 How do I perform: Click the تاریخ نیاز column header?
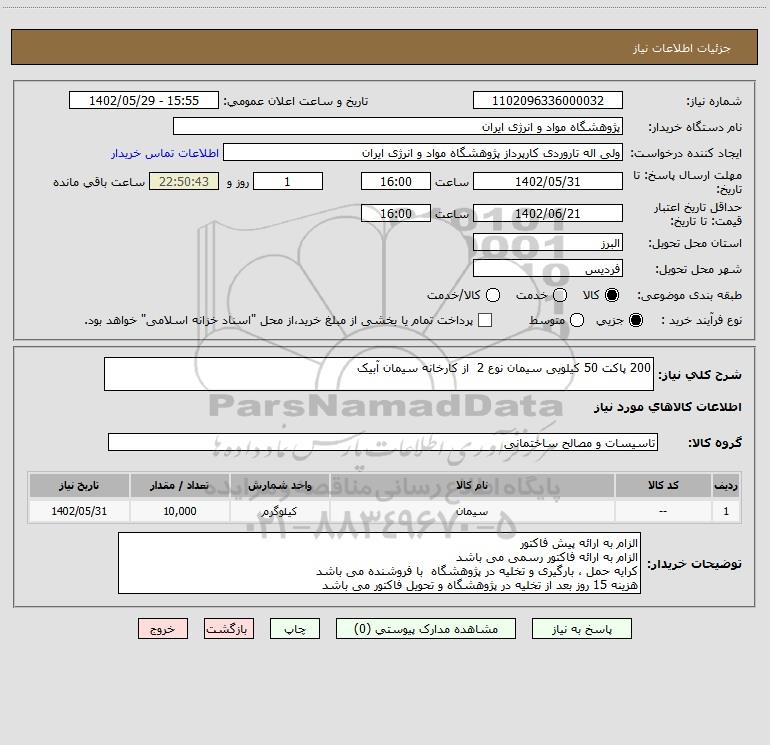79,486
